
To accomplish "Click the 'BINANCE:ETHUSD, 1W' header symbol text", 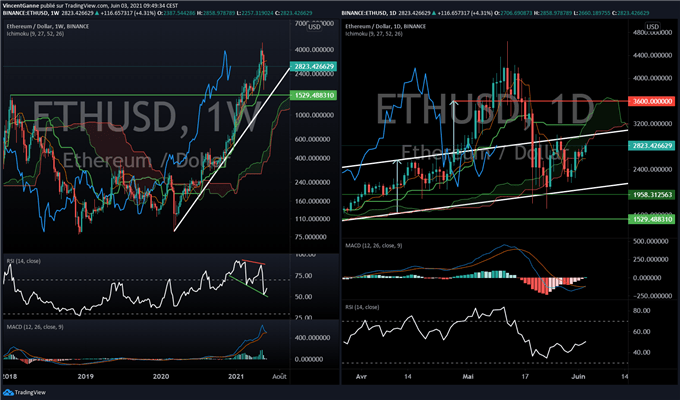I will click(x=31, y=13).
